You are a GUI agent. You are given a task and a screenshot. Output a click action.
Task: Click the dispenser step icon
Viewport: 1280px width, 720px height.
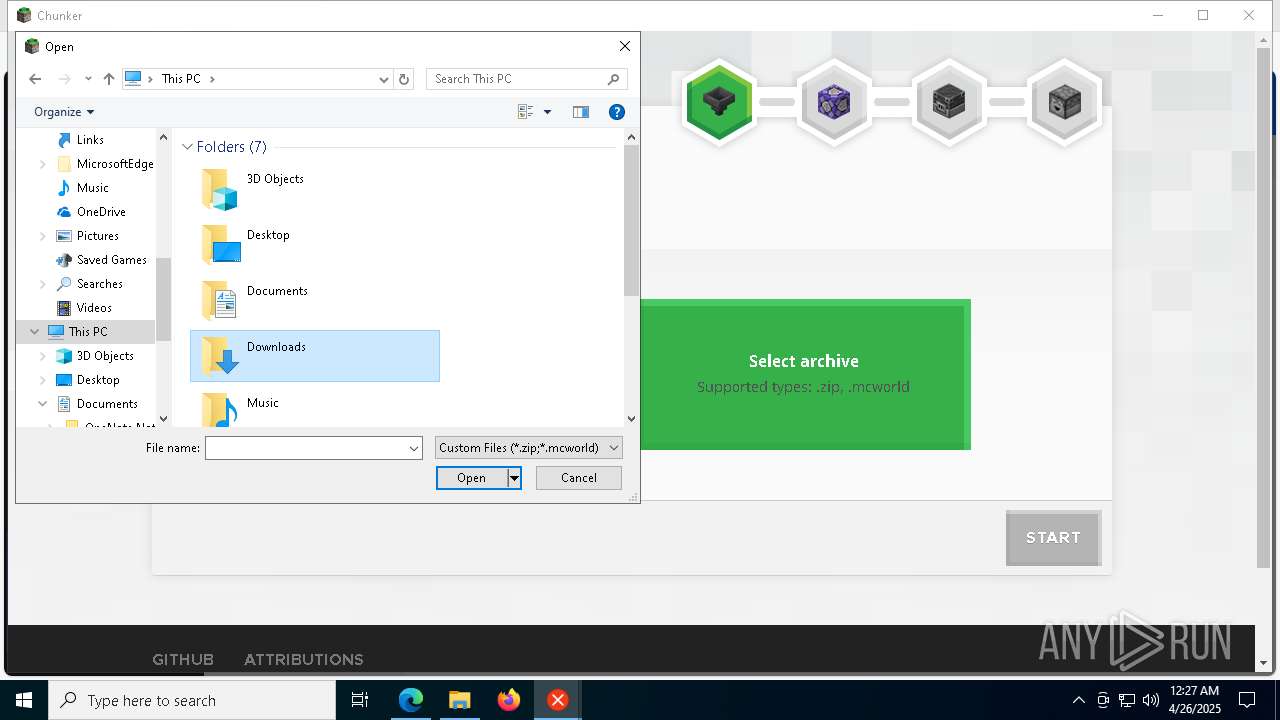1064,102
